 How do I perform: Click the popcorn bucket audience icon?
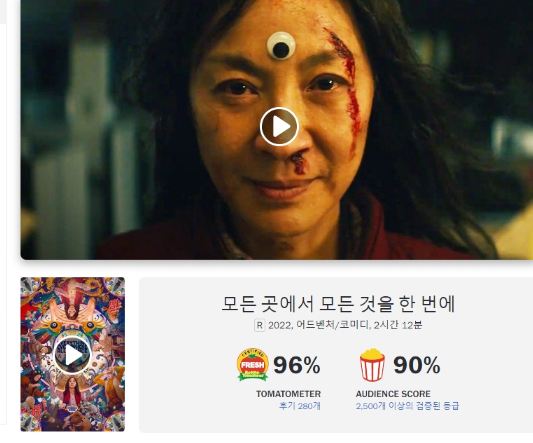click(372, 365)
